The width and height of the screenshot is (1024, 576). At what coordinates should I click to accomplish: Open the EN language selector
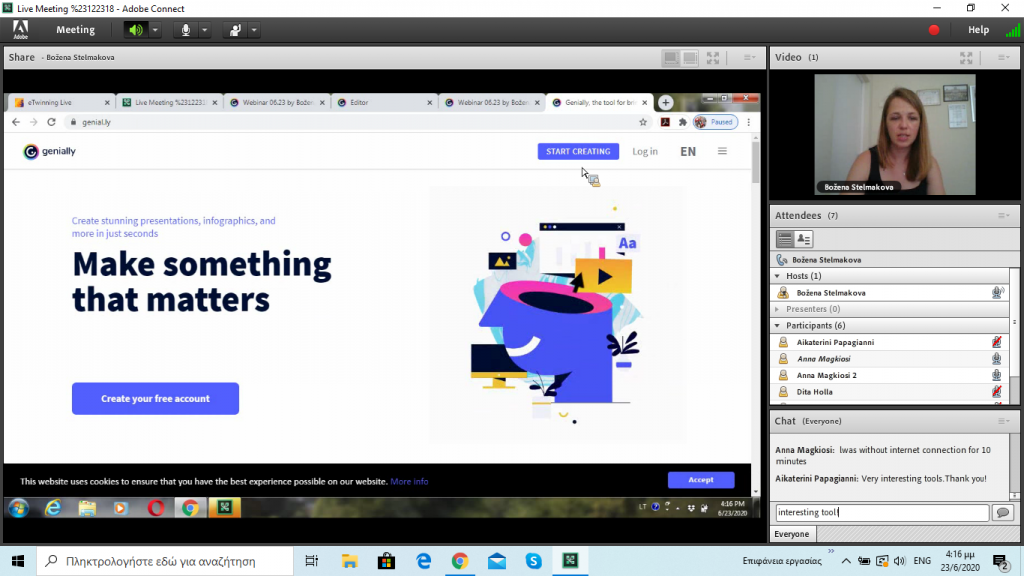click(688, 152)
